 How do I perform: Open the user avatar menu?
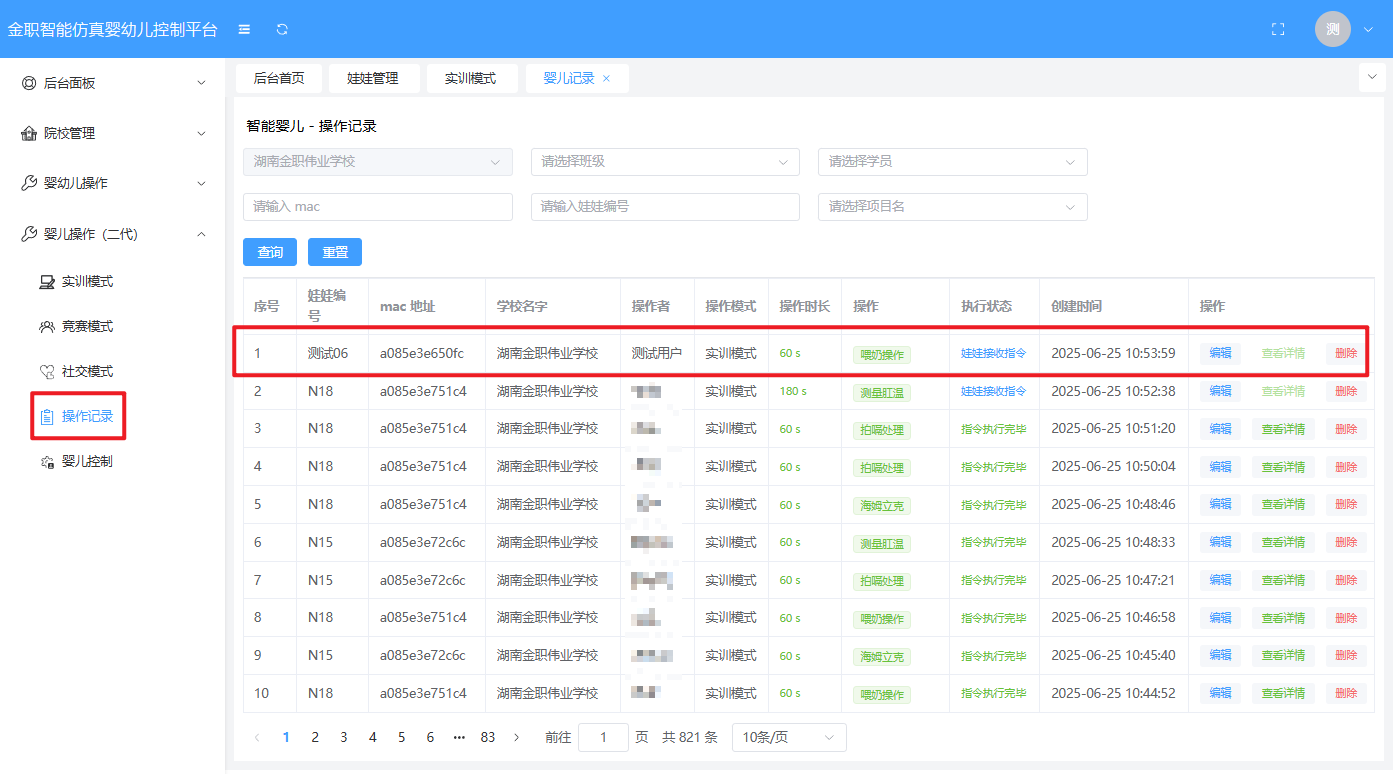(1332, 30)
